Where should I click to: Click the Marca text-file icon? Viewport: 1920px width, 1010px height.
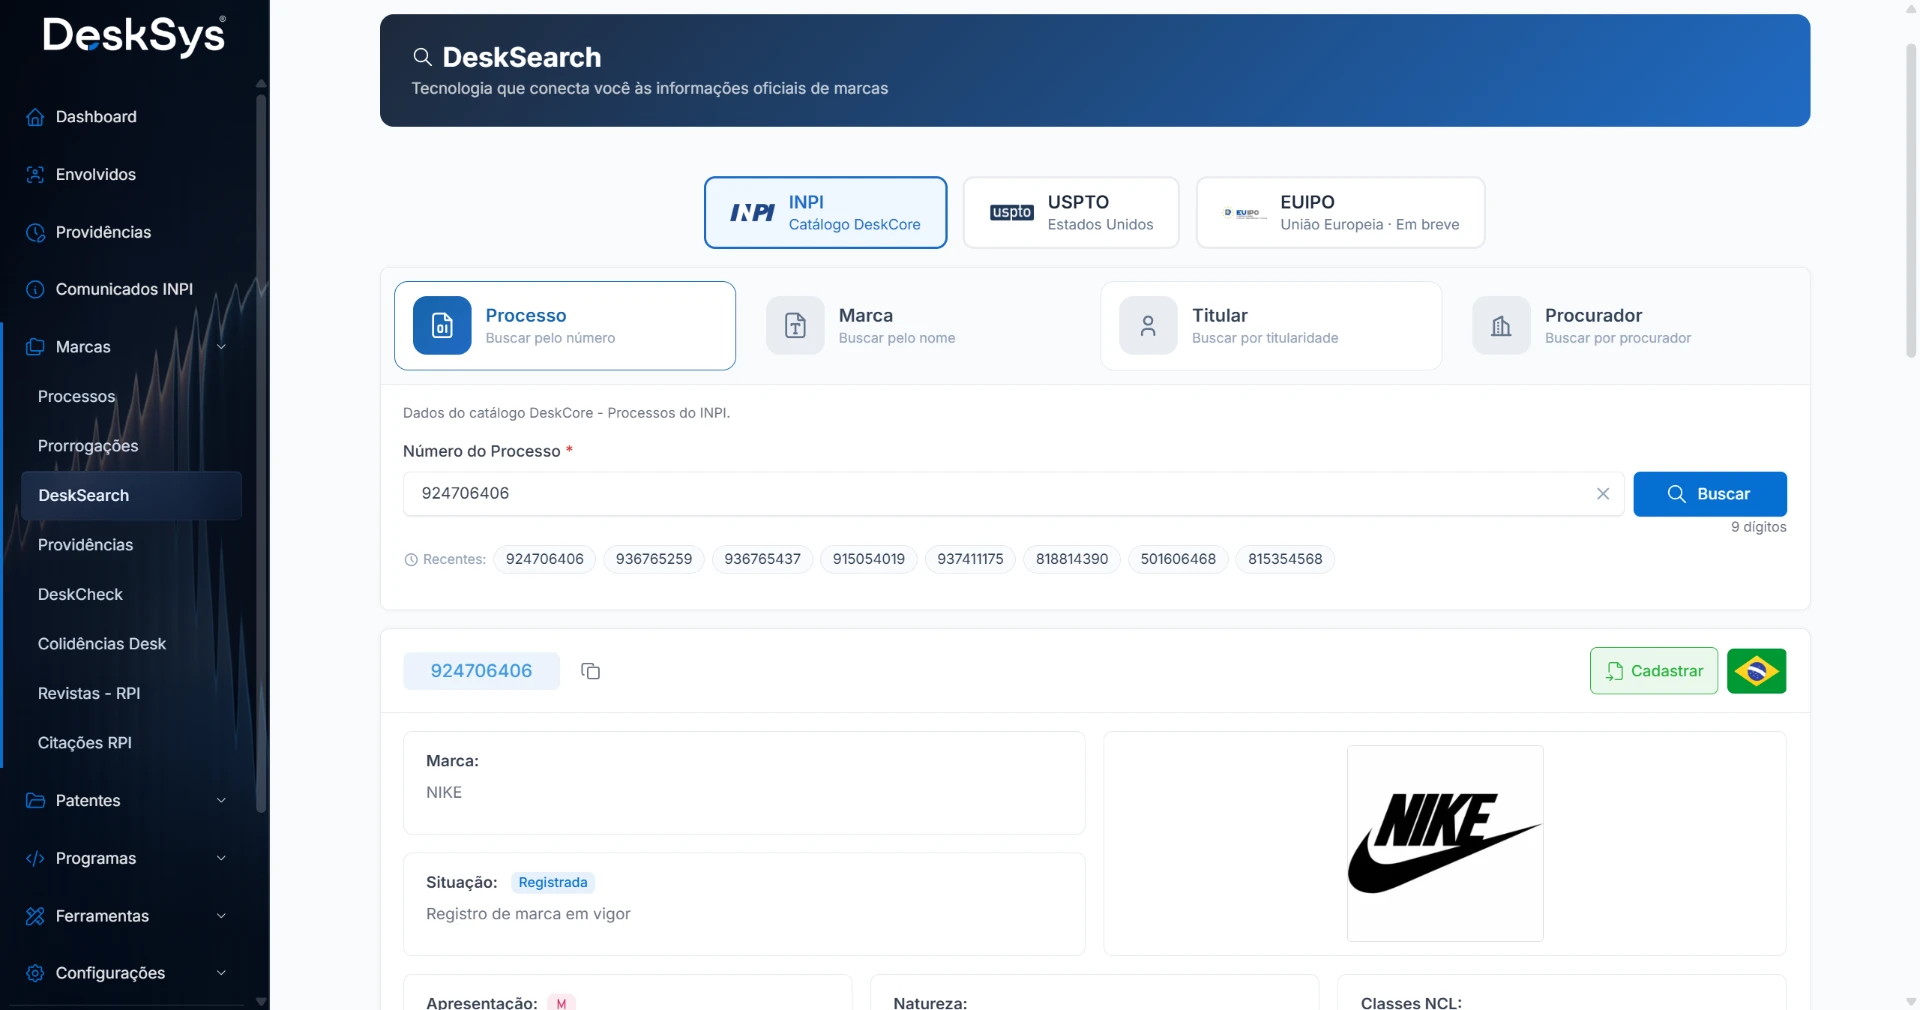(795, 326)
